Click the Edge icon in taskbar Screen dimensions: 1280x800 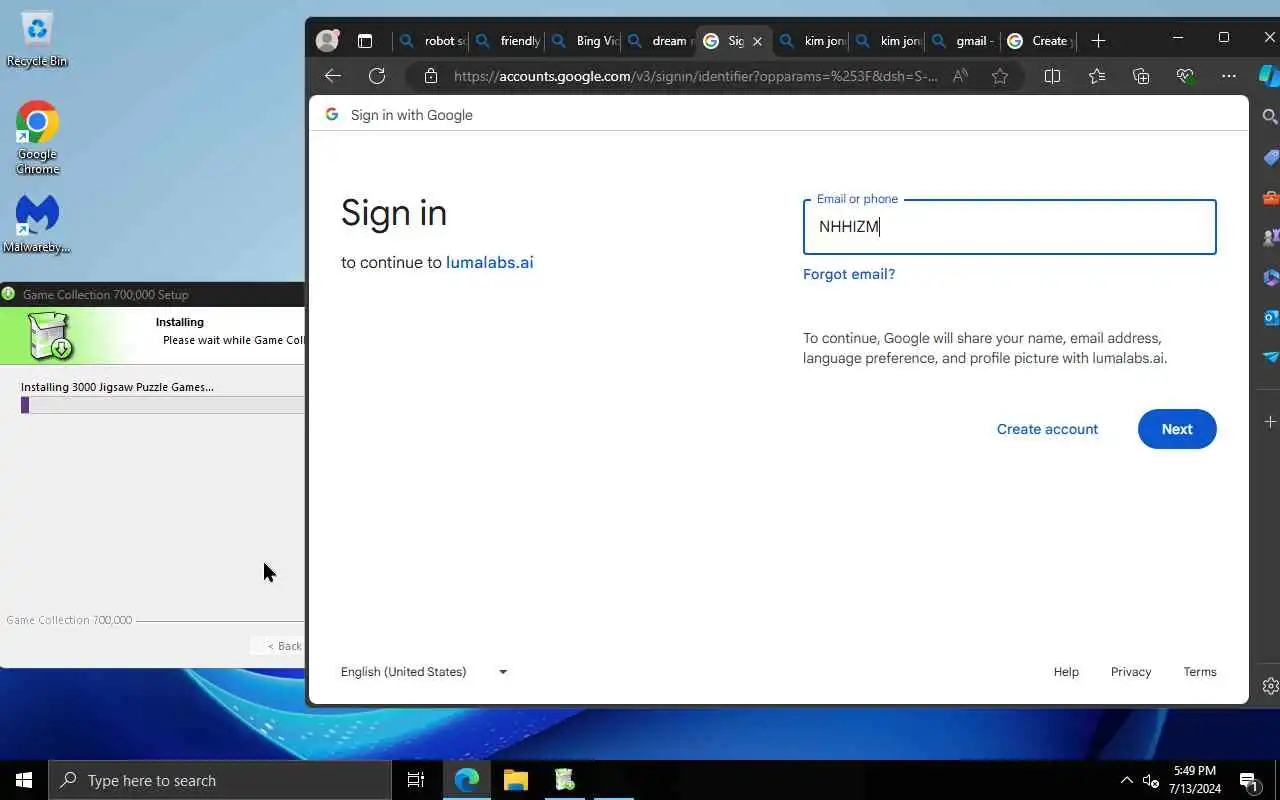point(467,780)
